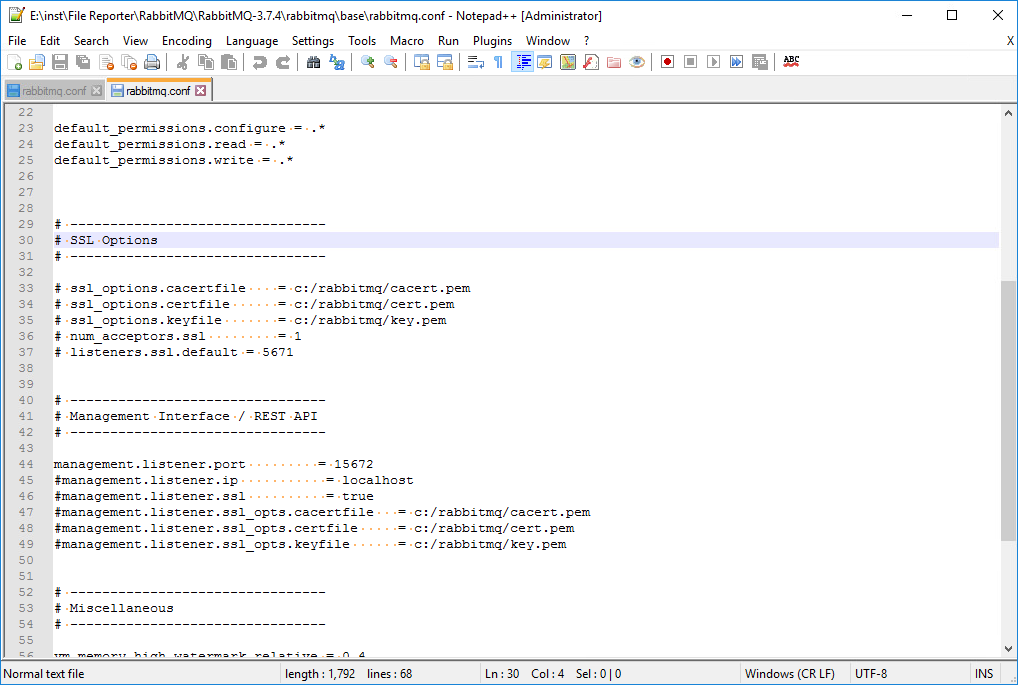The height and width of the screenshot is (685, 1018).
Task: Open the Find dialog
Action: point(313,61)
